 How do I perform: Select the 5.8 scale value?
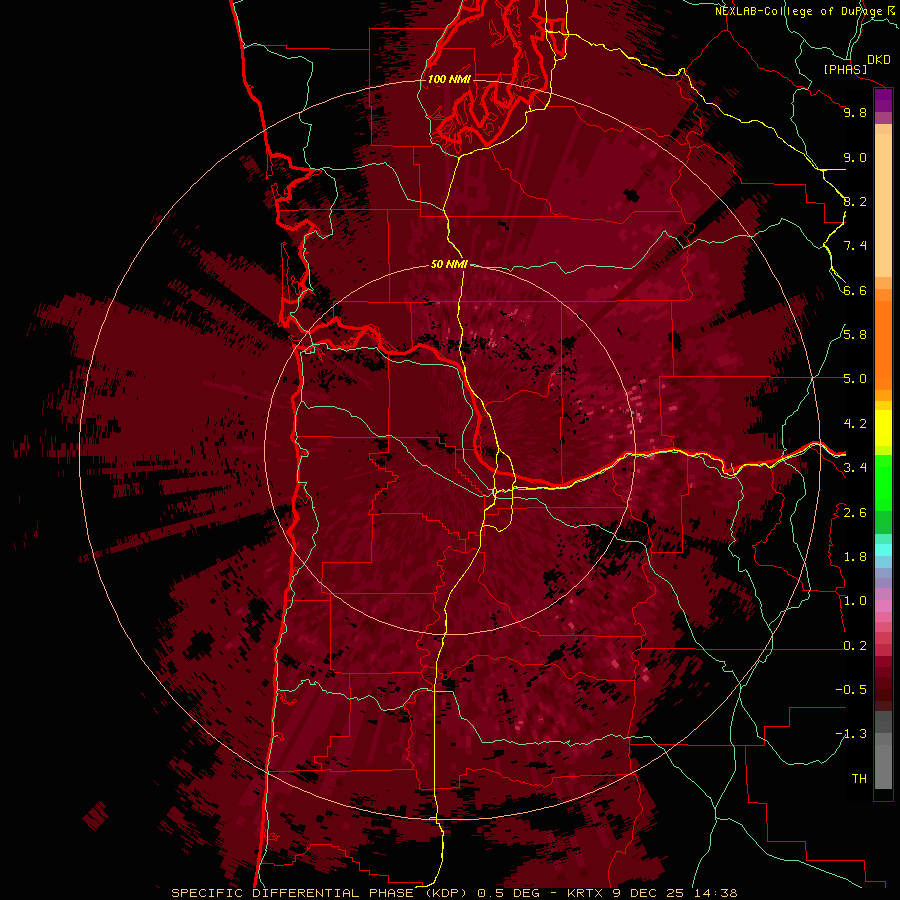tap(855, 335)
